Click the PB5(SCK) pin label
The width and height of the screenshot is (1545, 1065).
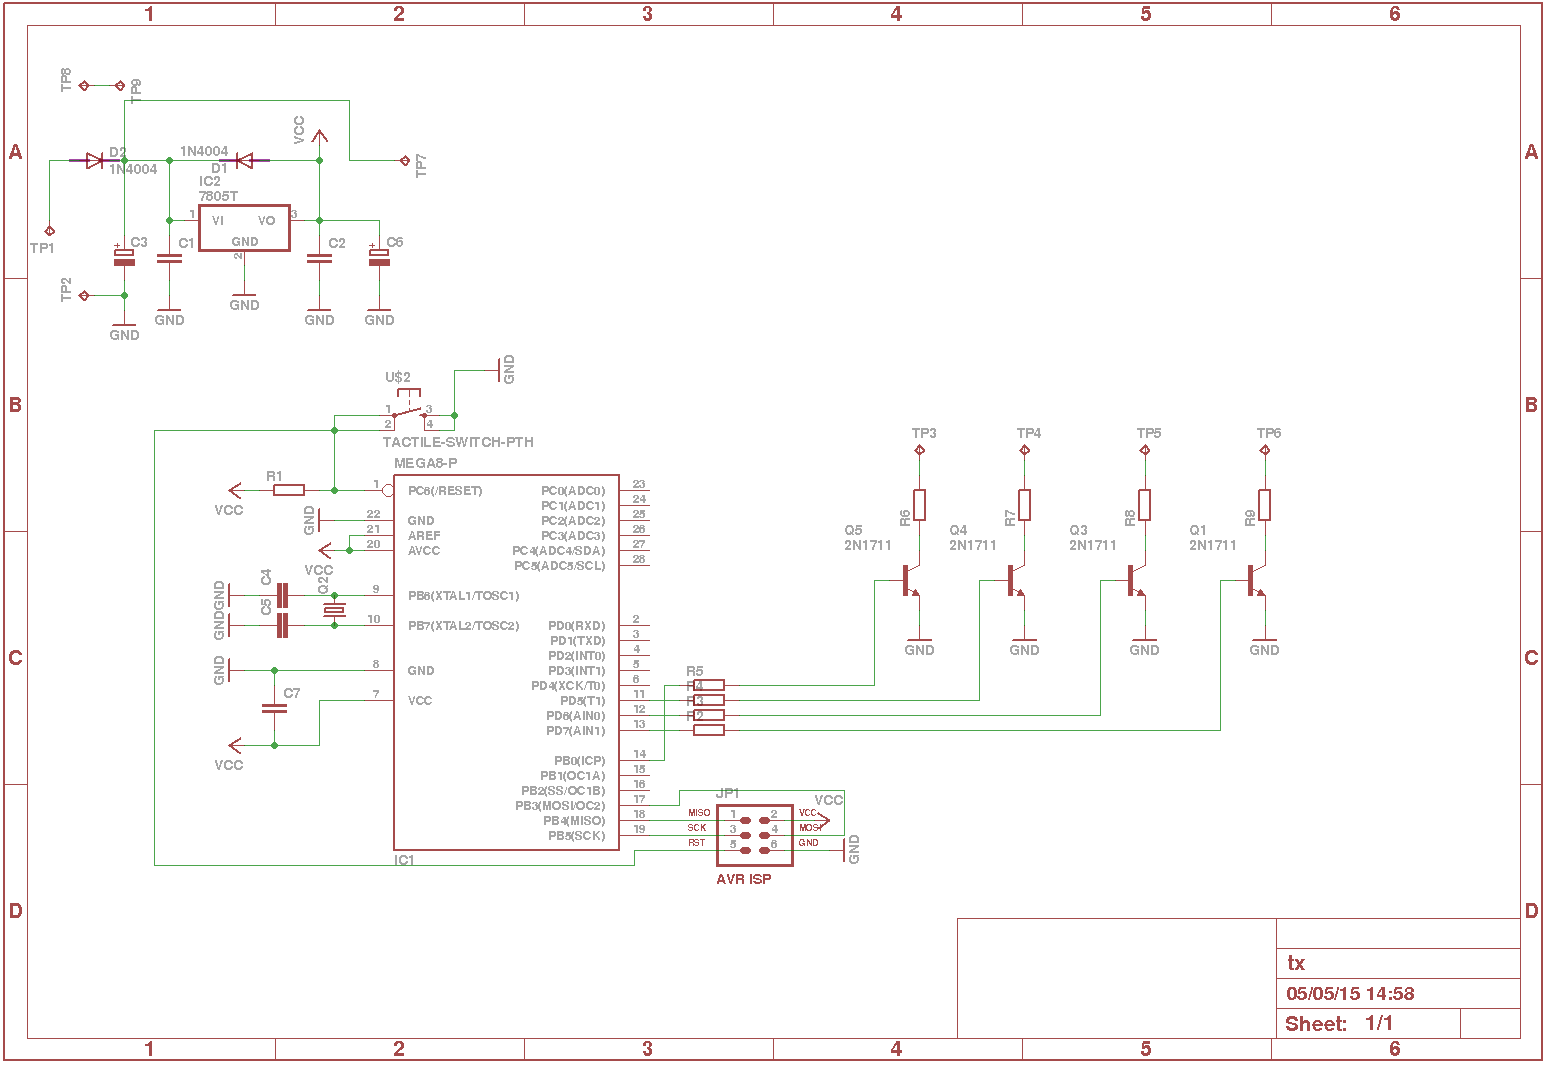click(577, 836)
